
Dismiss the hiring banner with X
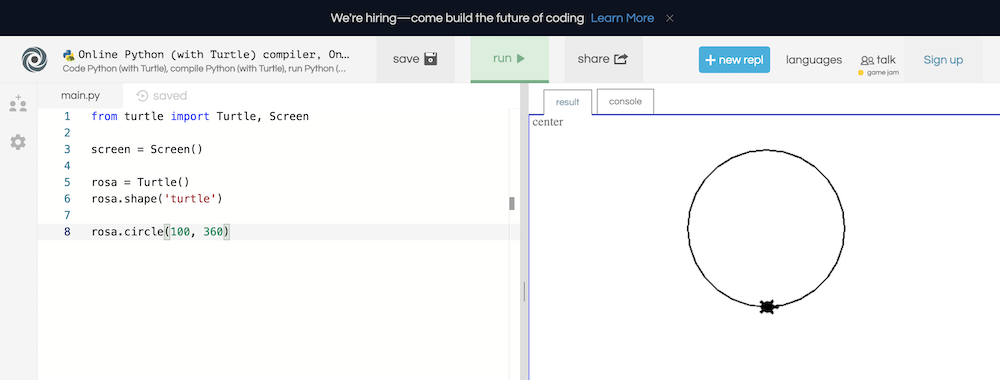click(x=670, y=18)
